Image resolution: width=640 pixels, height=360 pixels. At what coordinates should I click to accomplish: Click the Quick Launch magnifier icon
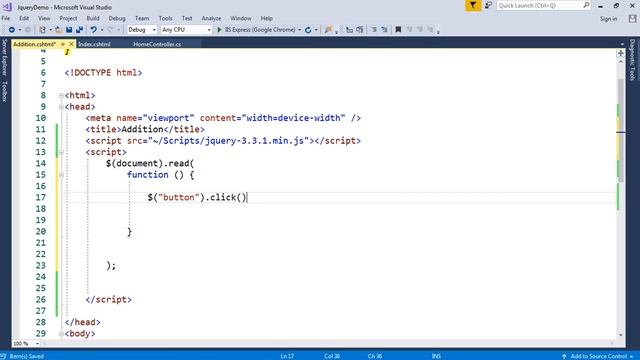(586, 5)
